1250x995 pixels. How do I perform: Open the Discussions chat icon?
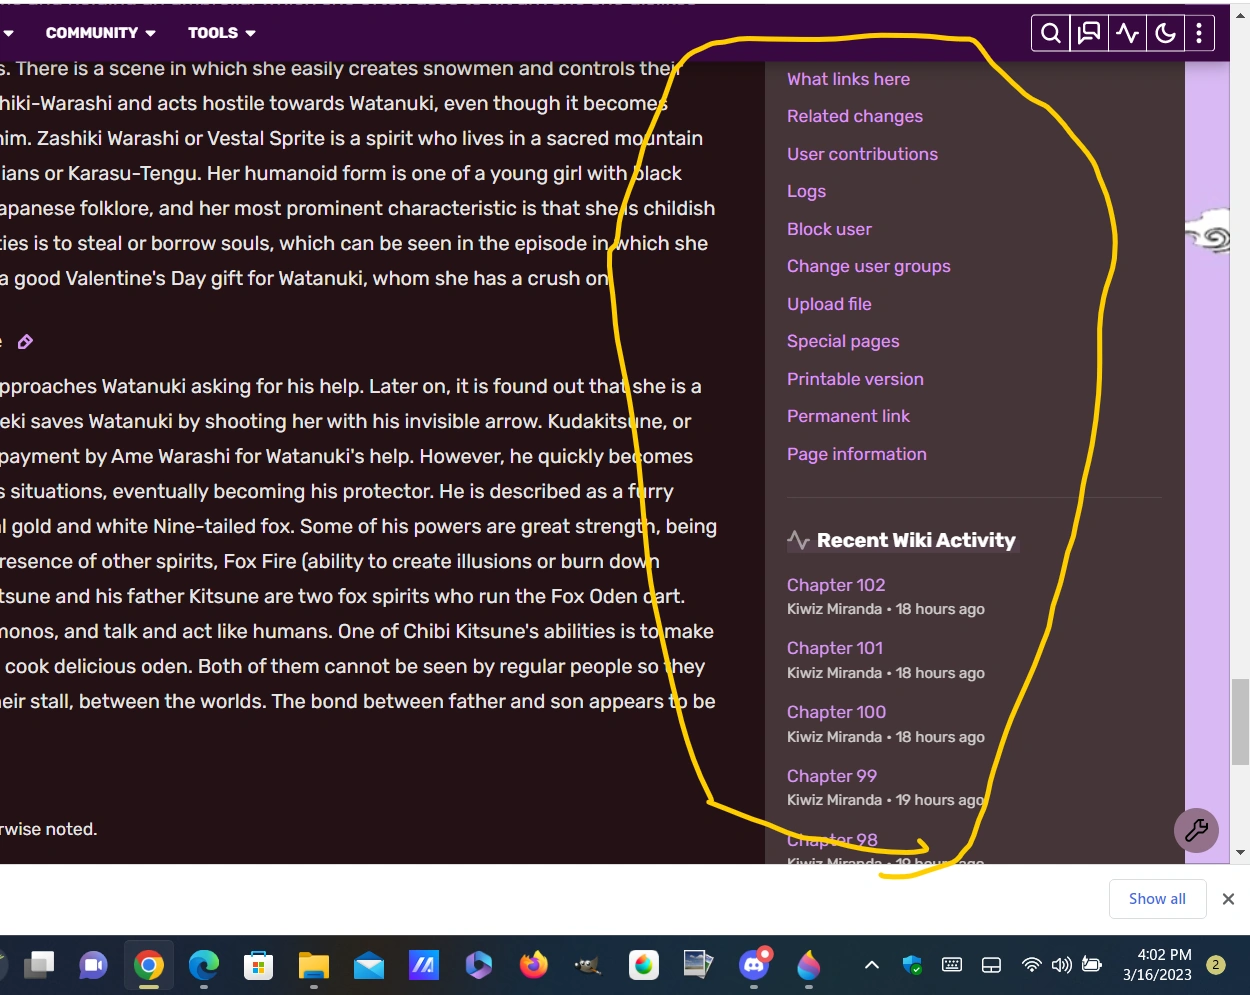coord(1088,32)
